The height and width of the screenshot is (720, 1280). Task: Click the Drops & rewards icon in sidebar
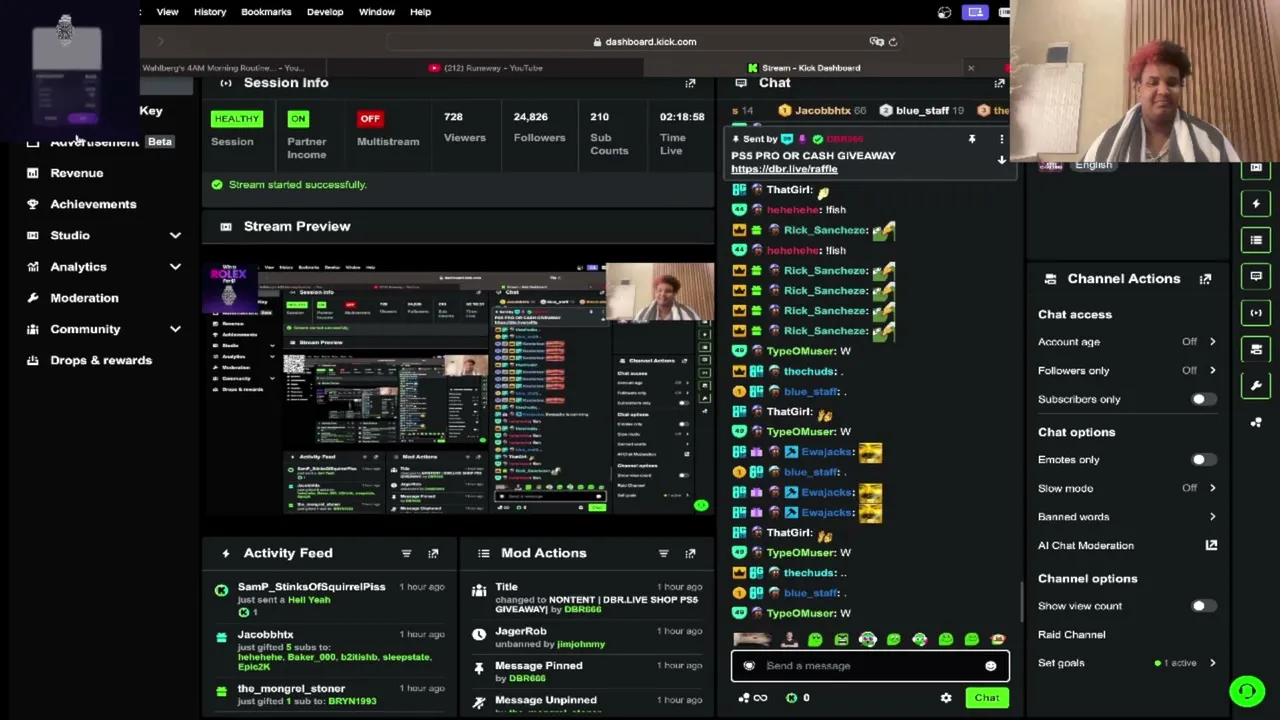click(x=33, y=360)
